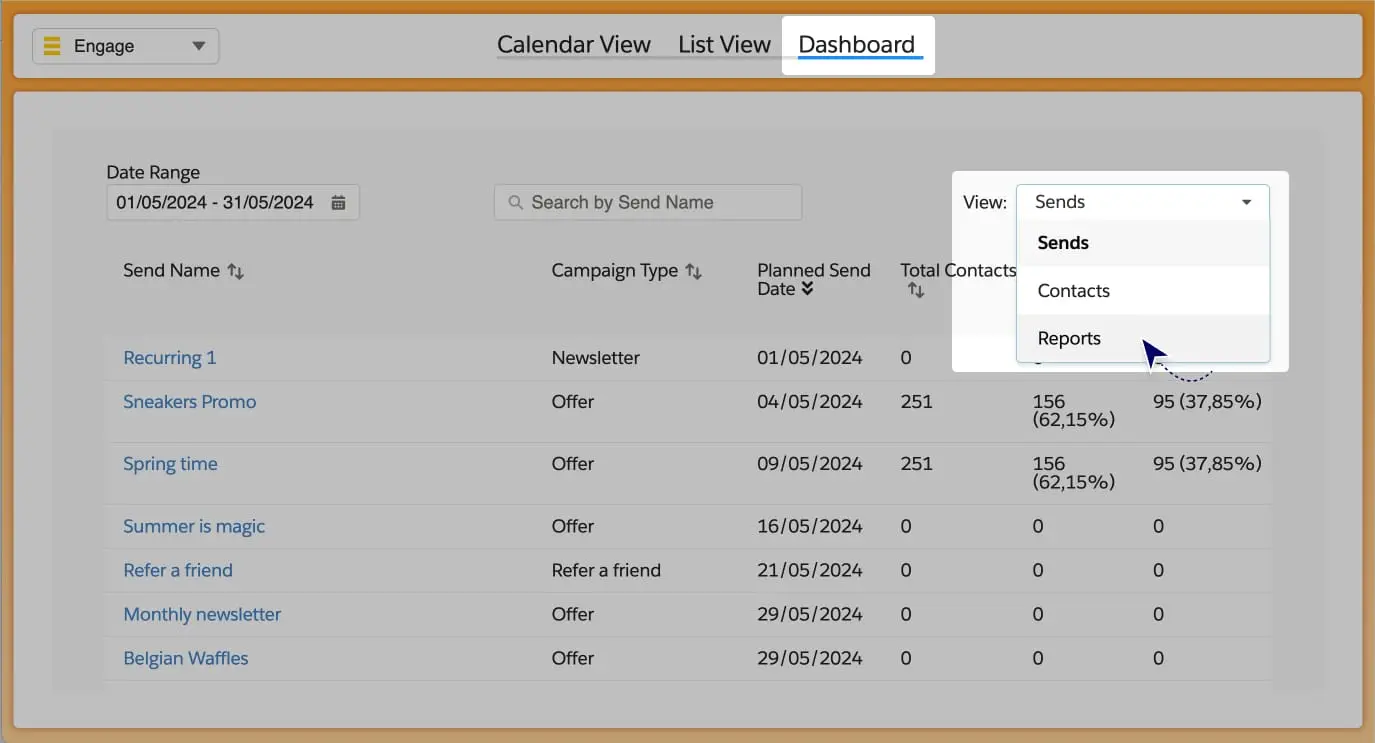
Task: Select Reports from the View dropdown
Action: (x=1069, y=338)
